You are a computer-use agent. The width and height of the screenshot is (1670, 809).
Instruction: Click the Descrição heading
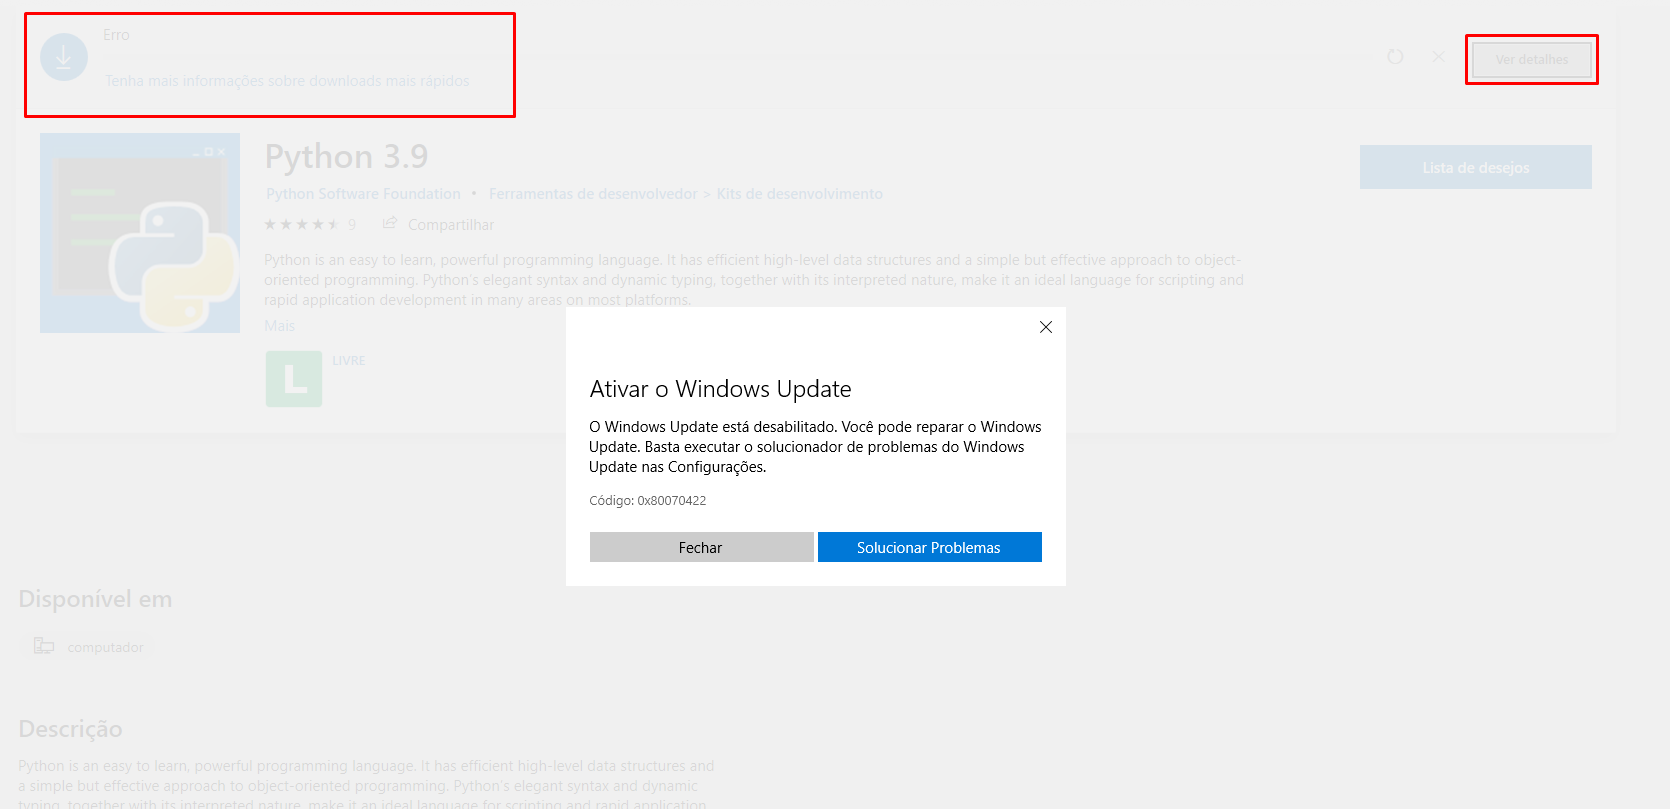tap(70, 729)
